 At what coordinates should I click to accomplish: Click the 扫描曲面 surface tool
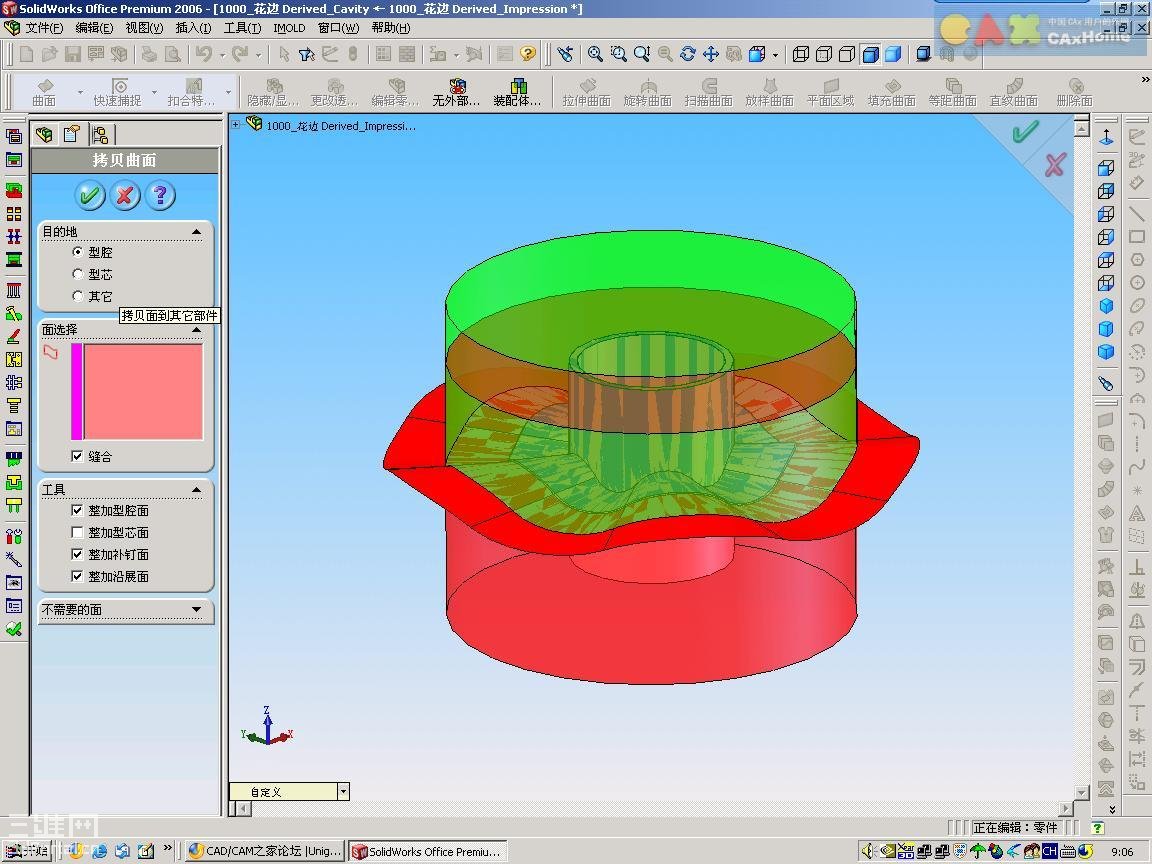708,93
